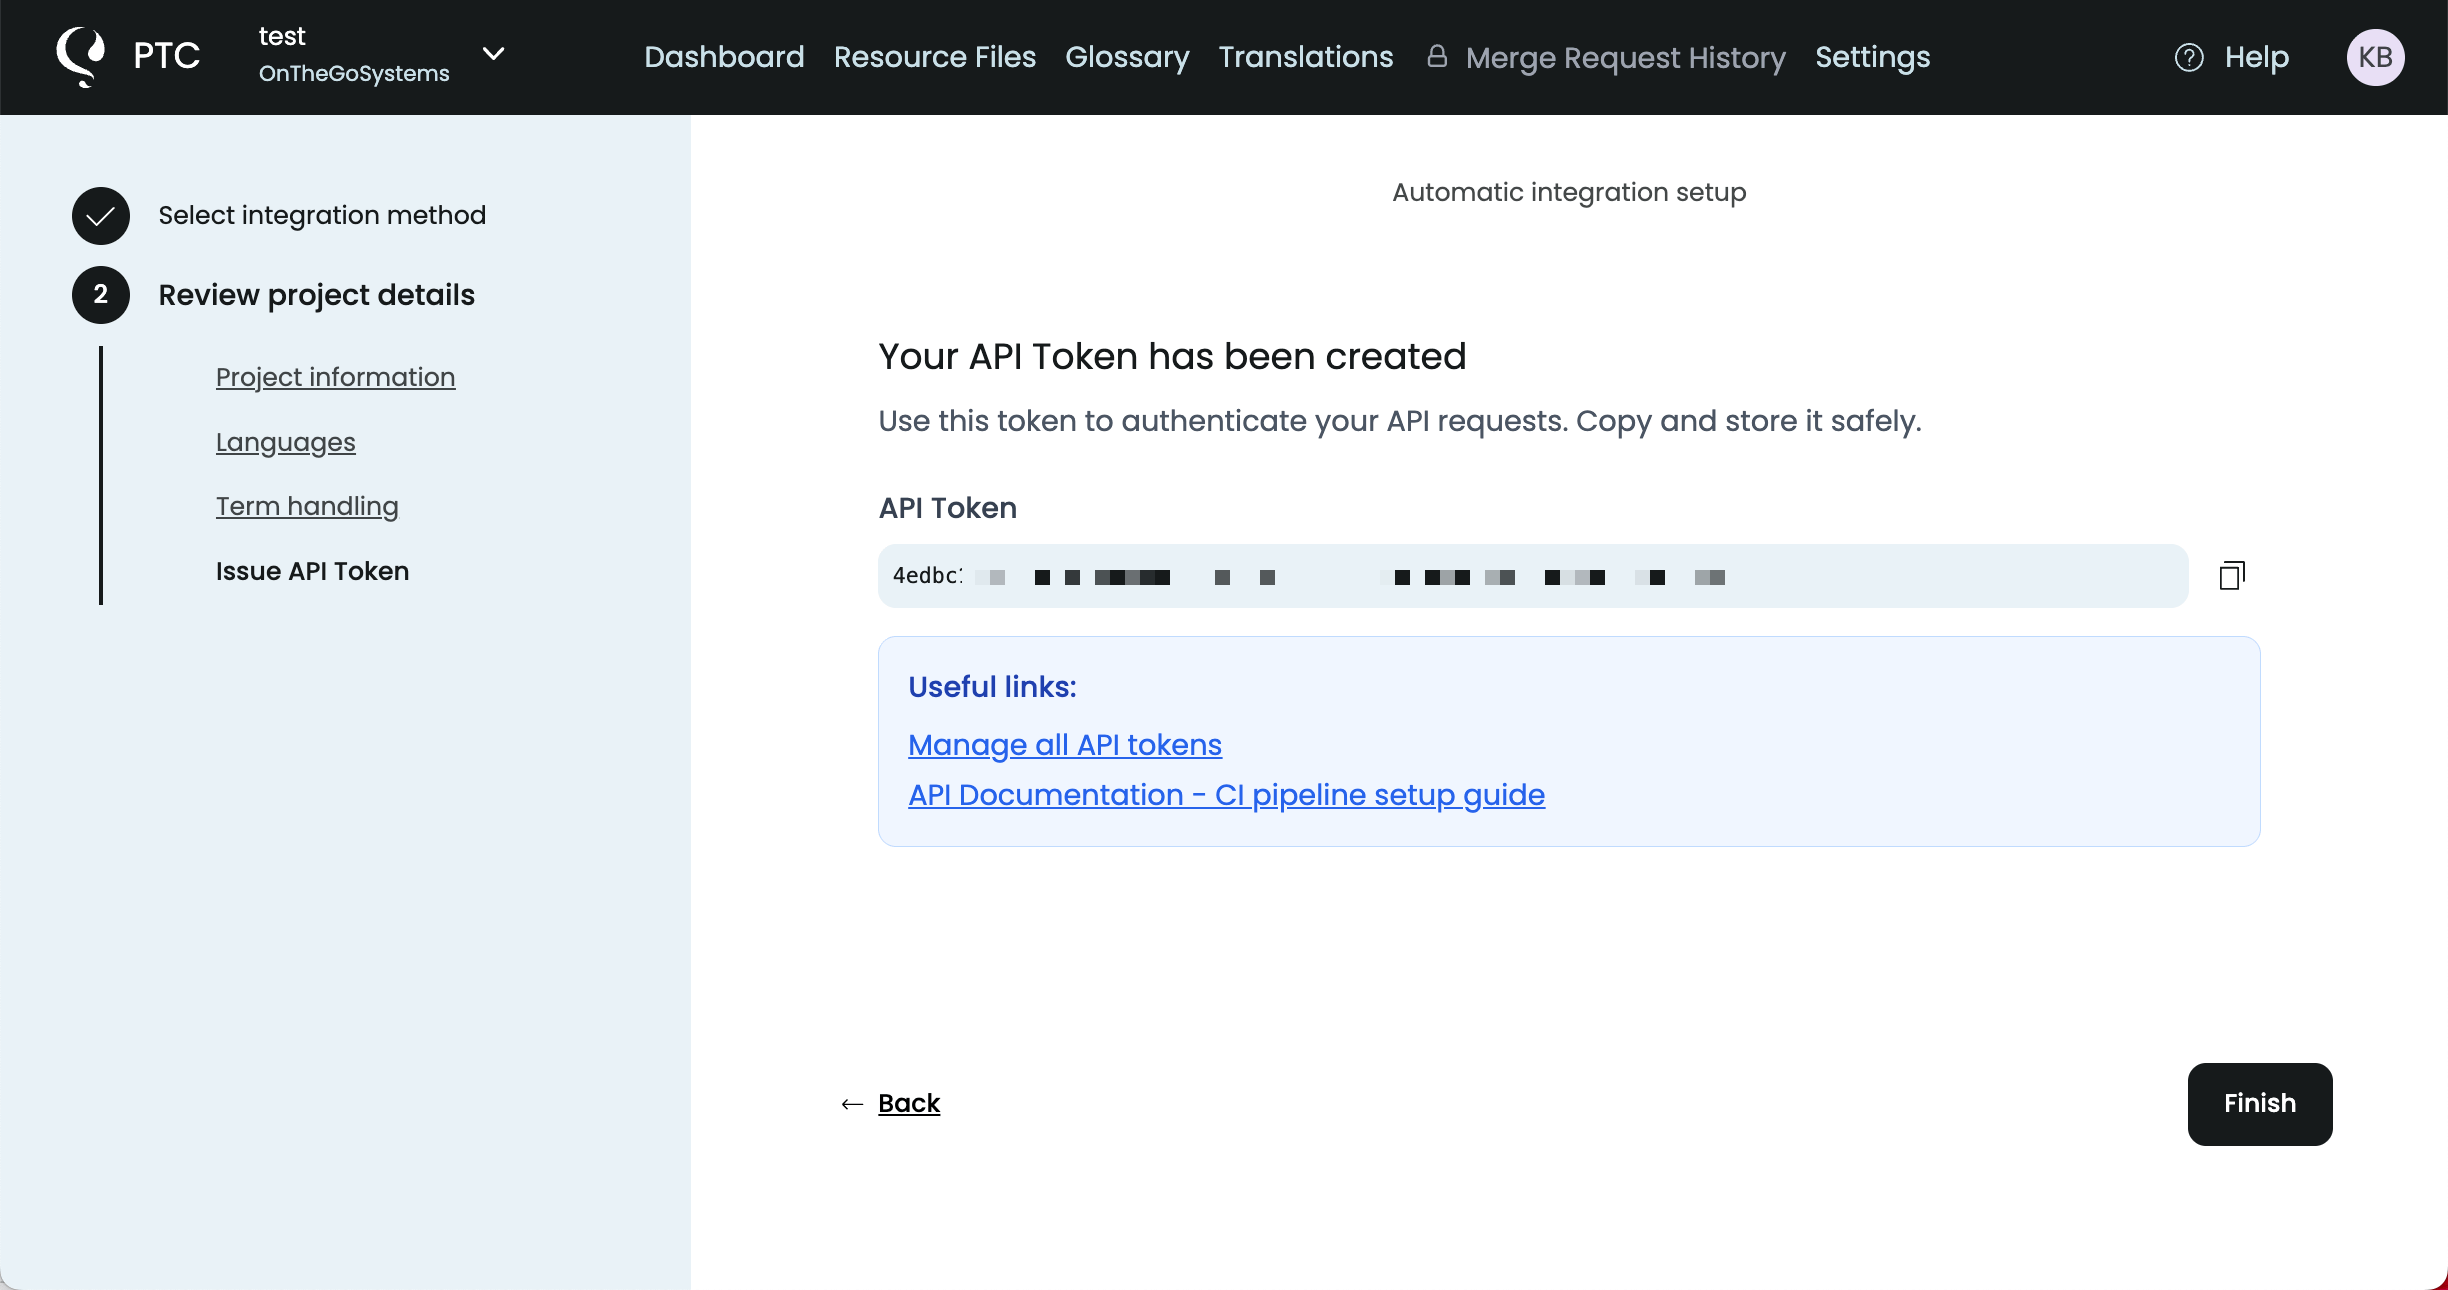Copy the API token with copy icon
The width and height of the screenshot is (2448, 1290).
point(2231,576)
